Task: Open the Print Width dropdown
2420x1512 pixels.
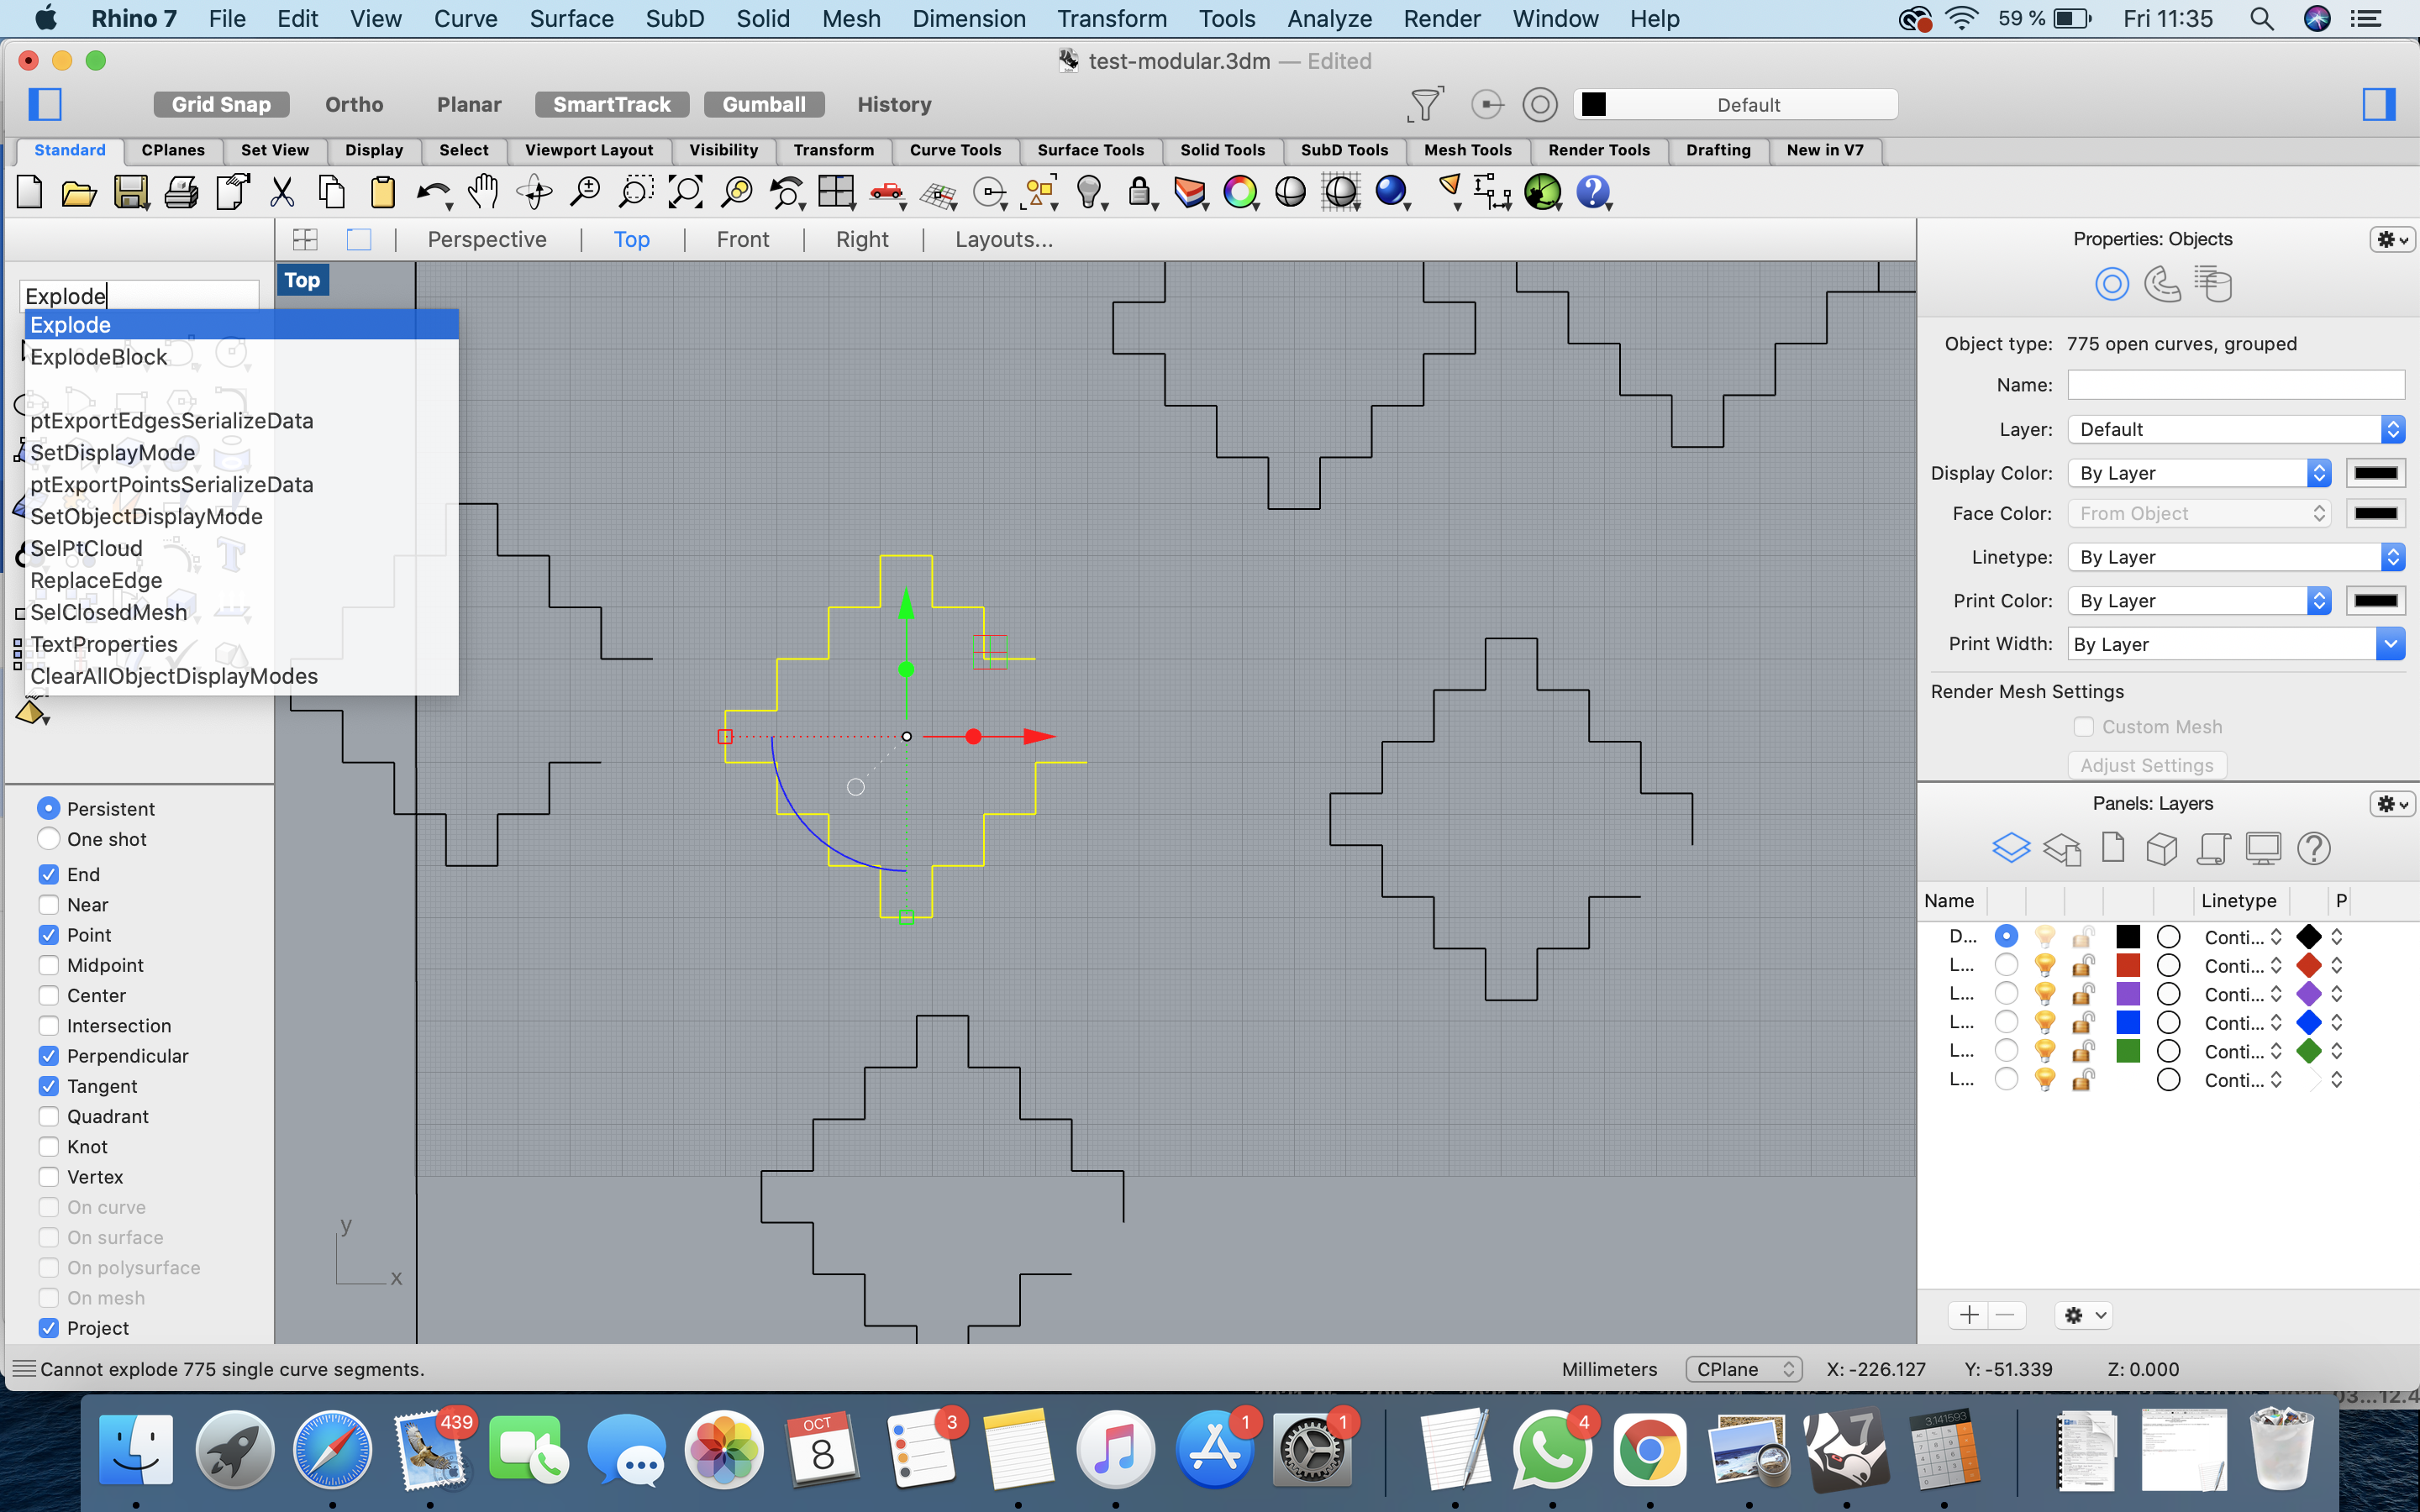Action: pyautogui.click(x=2236, y=644)
